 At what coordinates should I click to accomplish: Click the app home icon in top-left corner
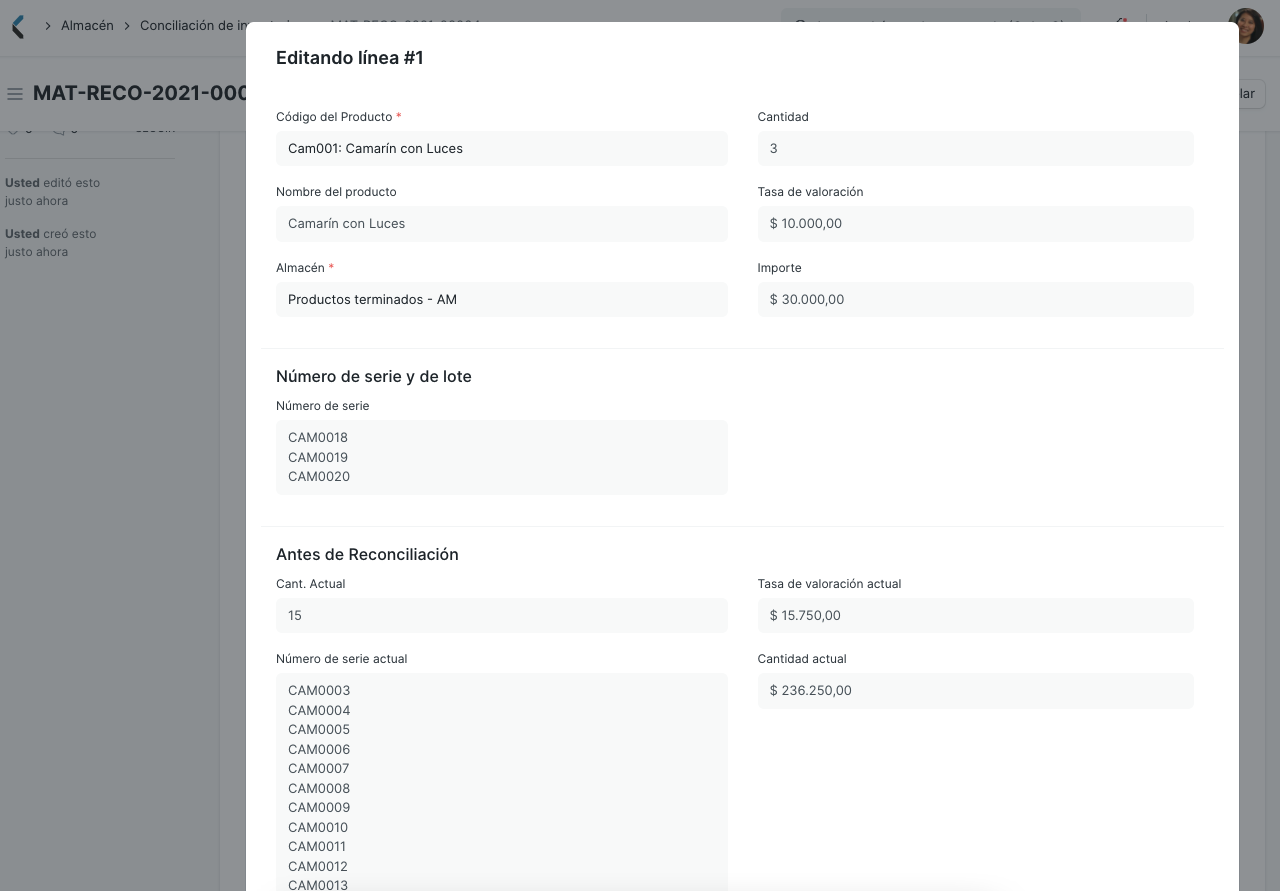[16, 25]
